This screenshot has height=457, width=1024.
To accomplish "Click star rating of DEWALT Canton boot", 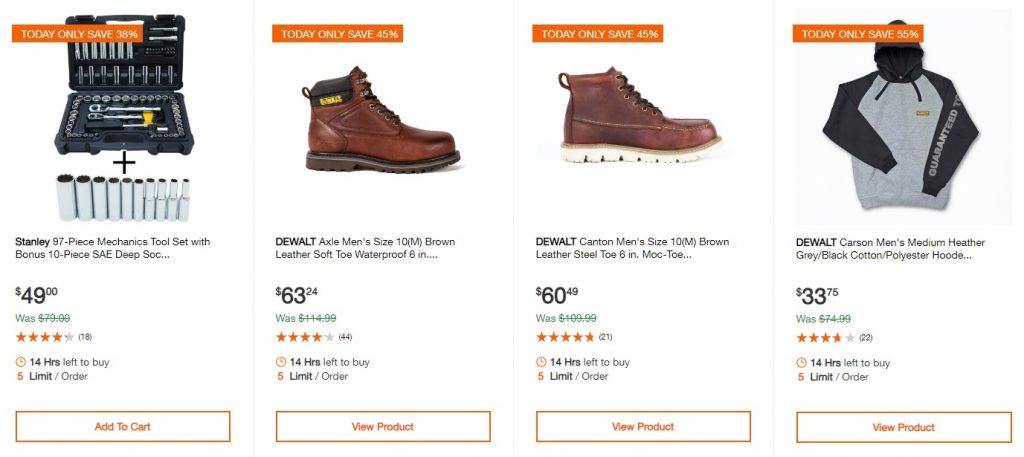I will pos(565,337).
